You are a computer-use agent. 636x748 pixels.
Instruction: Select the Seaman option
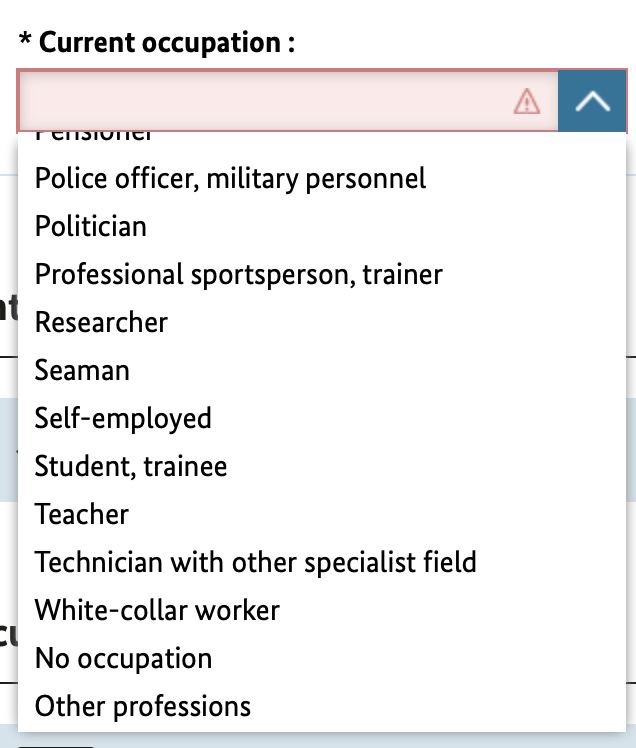82,371
